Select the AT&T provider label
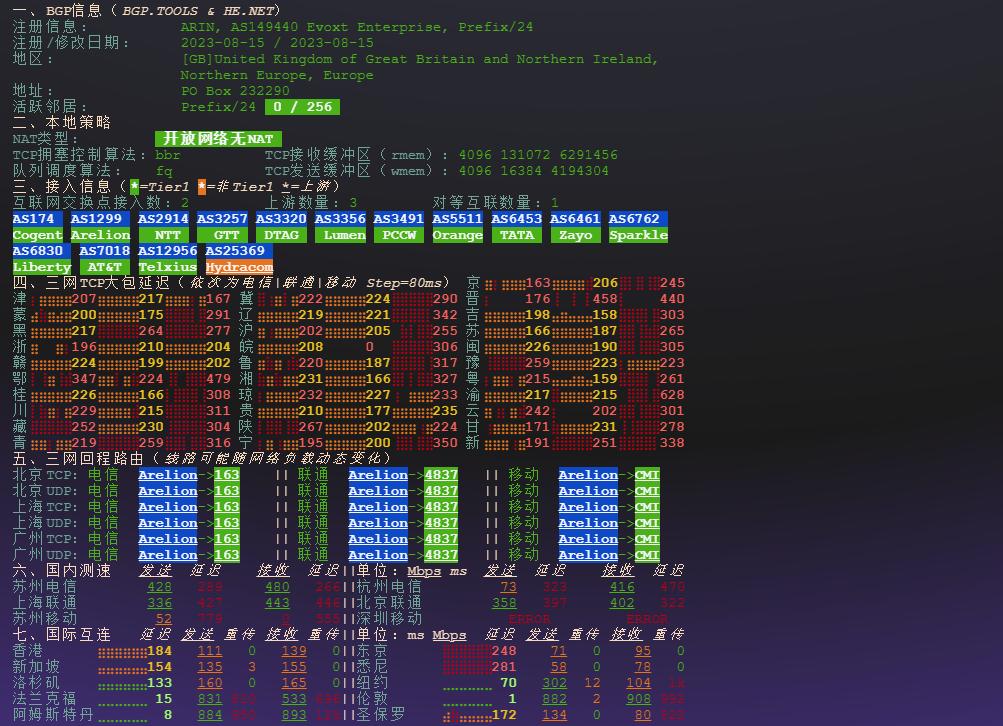The height and width of the screenshot is (726, 1003). point(104,267)
